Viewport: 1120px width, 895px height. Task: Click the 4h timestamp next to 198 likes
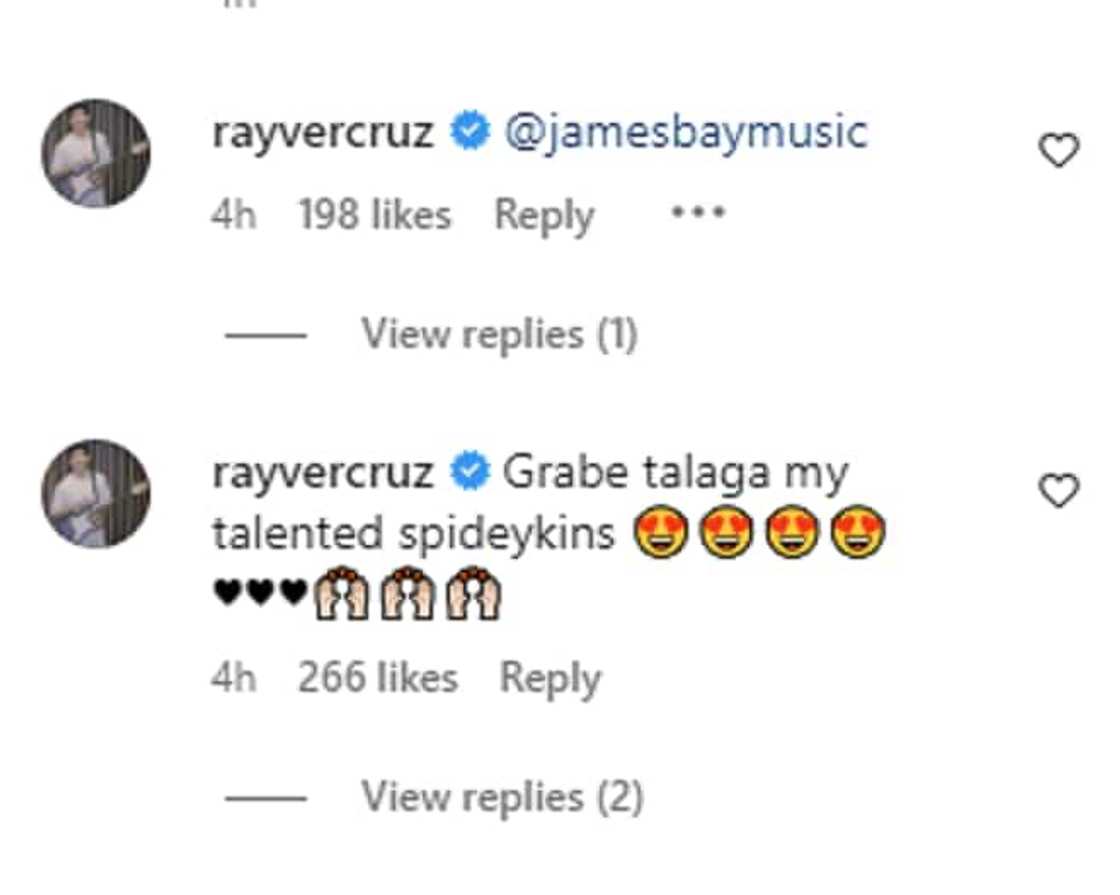[x=233, y=215]
